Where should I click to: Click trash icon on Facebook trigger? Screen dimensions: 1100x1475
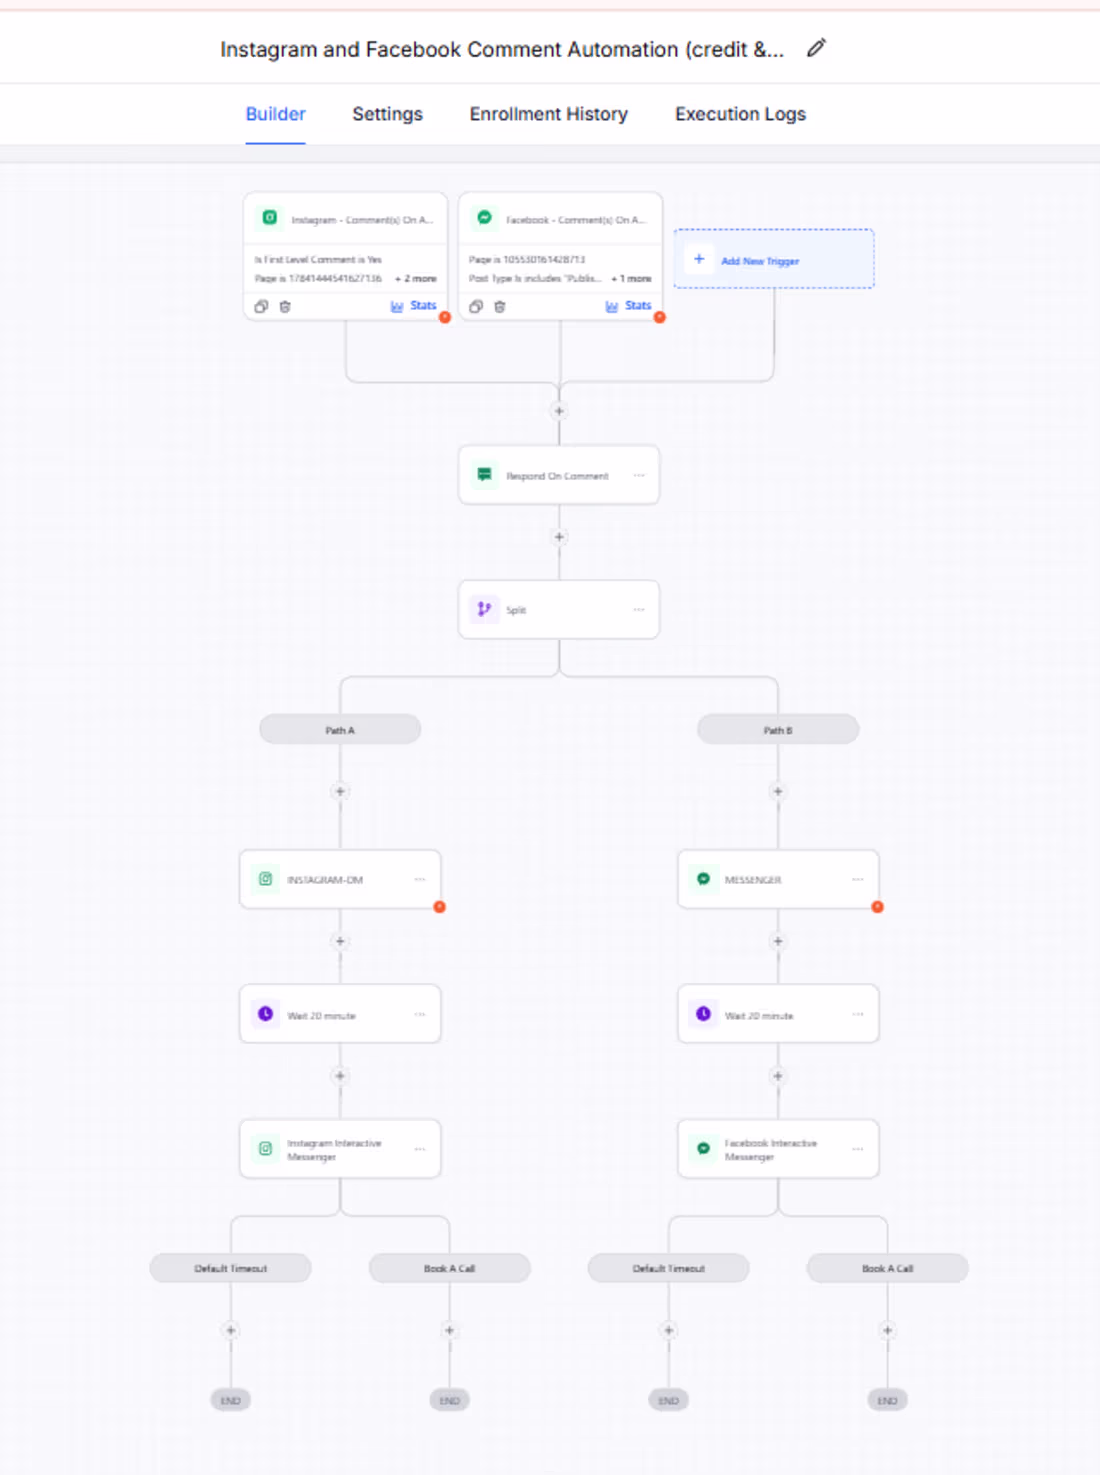pos(500,307)
